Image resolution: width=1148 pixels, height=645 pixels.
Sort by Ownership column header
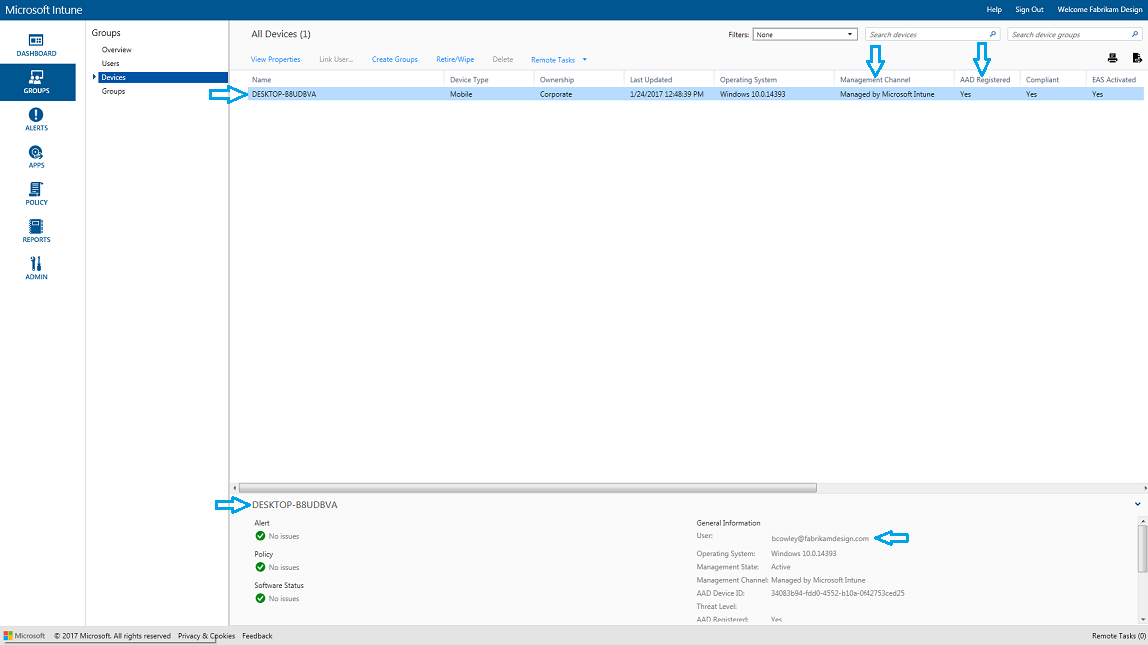556,80
